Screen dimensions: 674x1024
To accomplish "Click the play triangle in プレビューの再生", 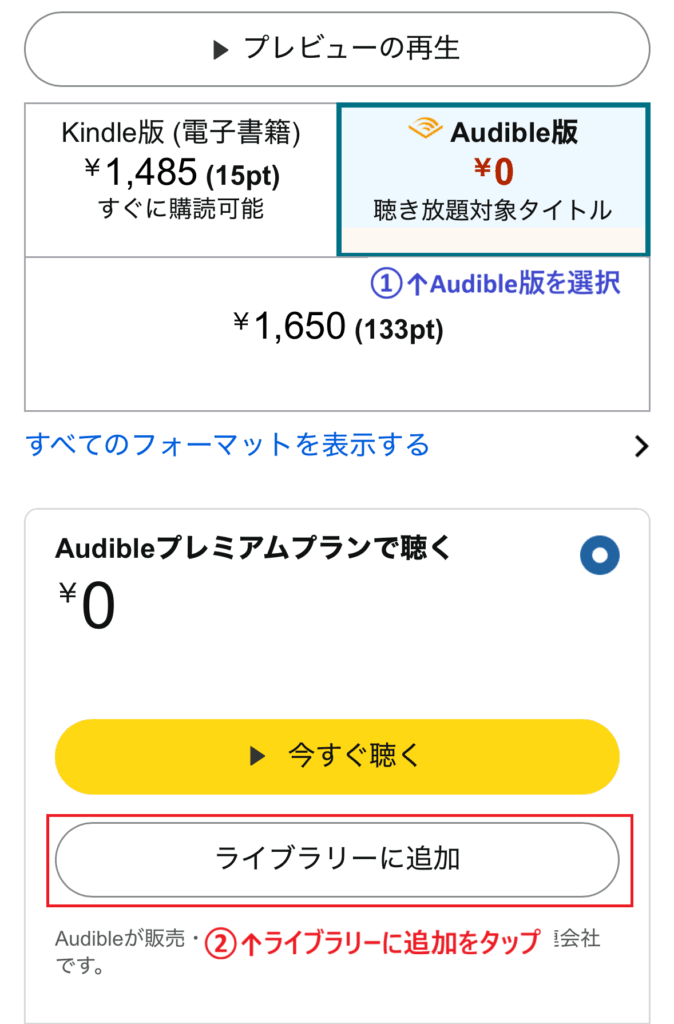I will (222, 50).
